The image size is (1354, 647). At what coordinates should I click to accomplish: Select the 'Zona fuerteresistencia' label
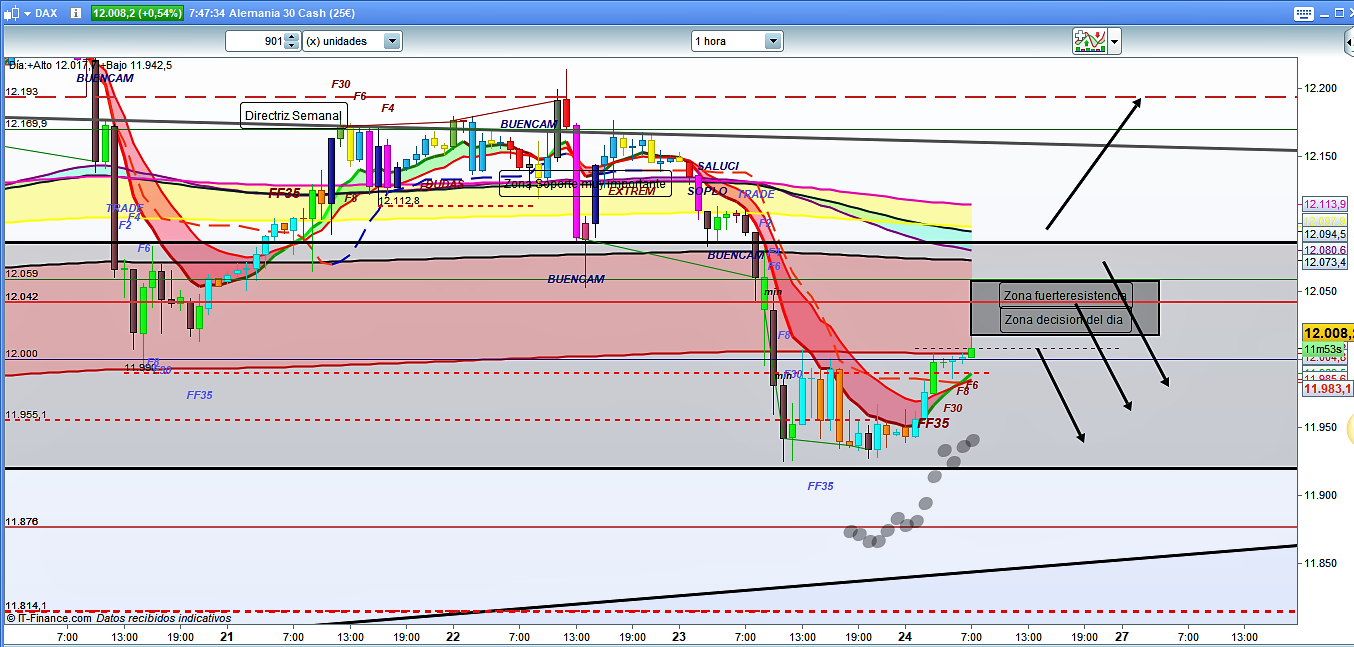click(x=1065, y=295)
